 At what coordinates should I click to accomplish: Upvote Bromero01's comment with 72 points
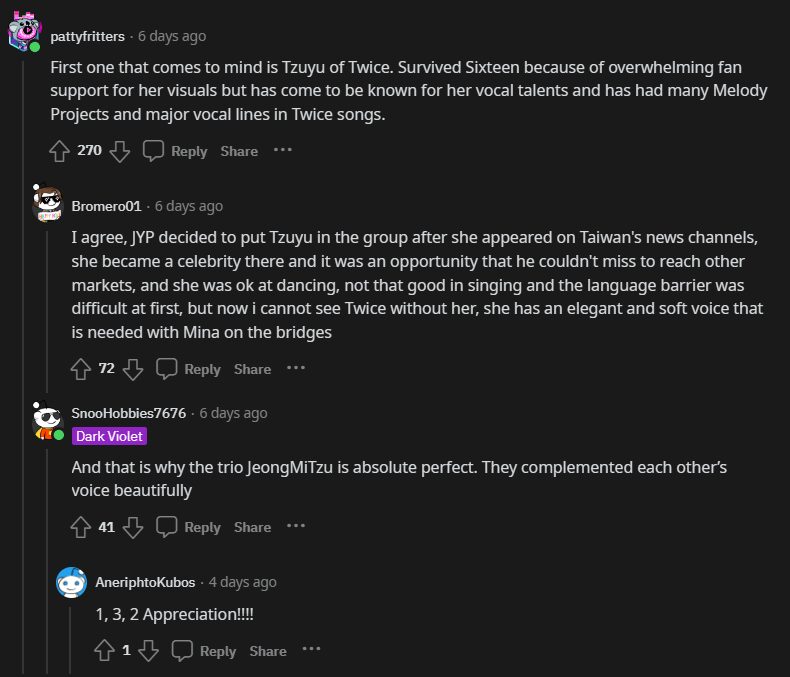point(81,369)
